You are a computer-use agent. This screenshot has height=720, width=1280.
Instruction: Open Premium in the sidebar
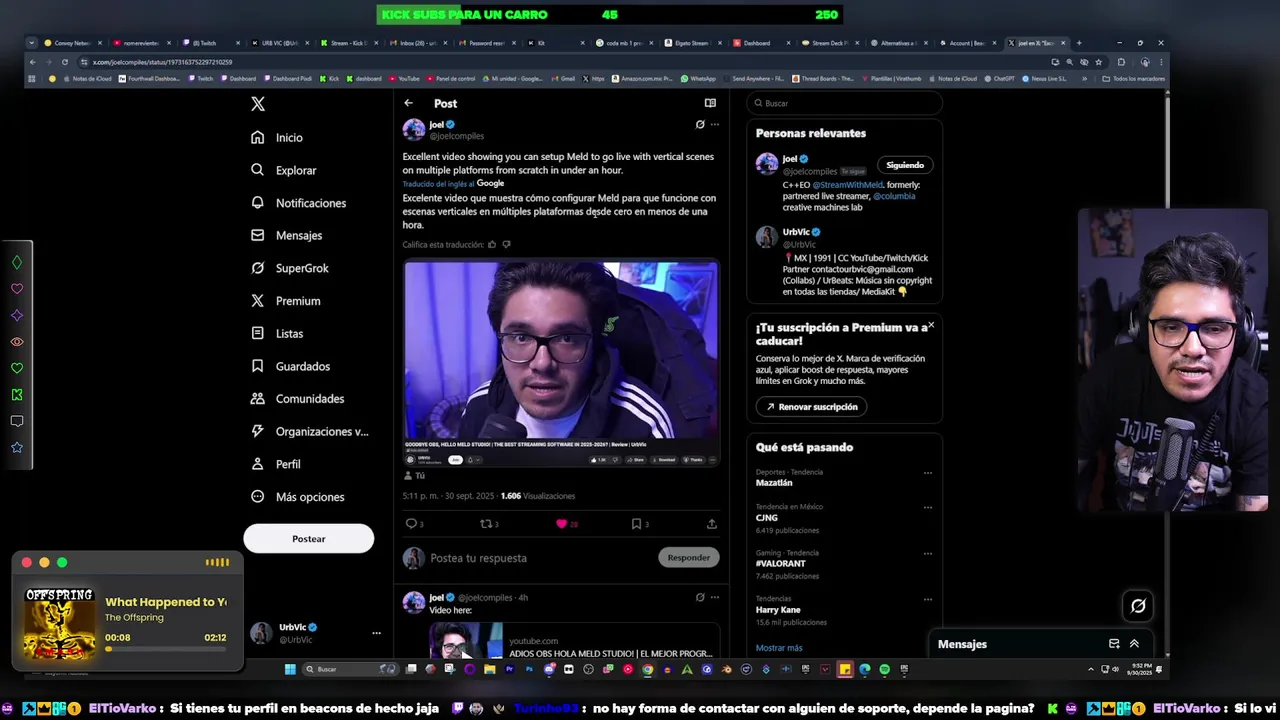click(x=286, y=301)
